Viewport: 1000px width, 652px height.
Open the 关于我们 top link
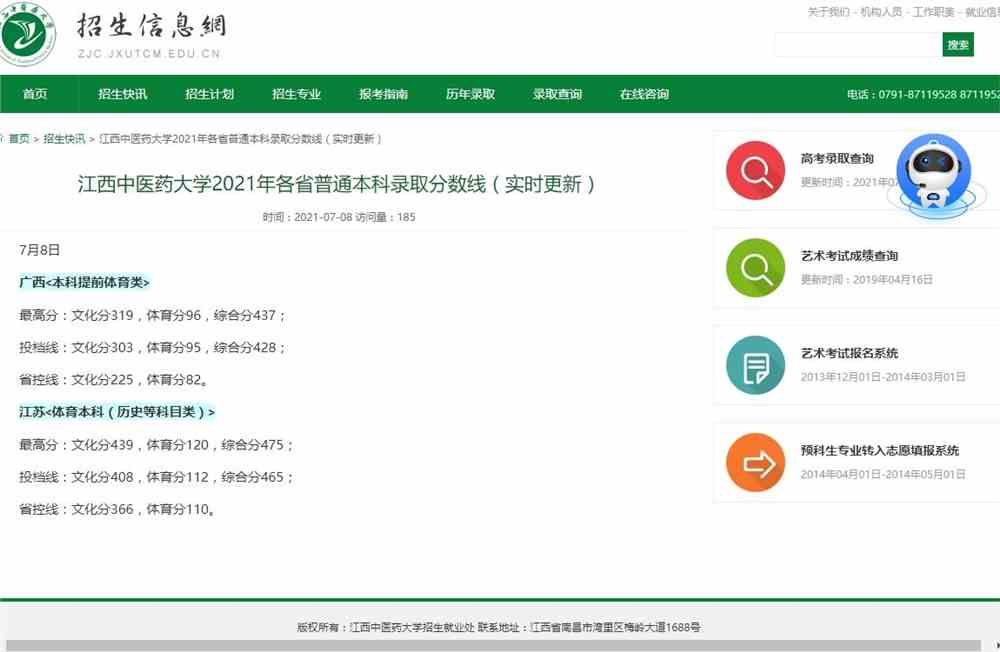(828, 12)
